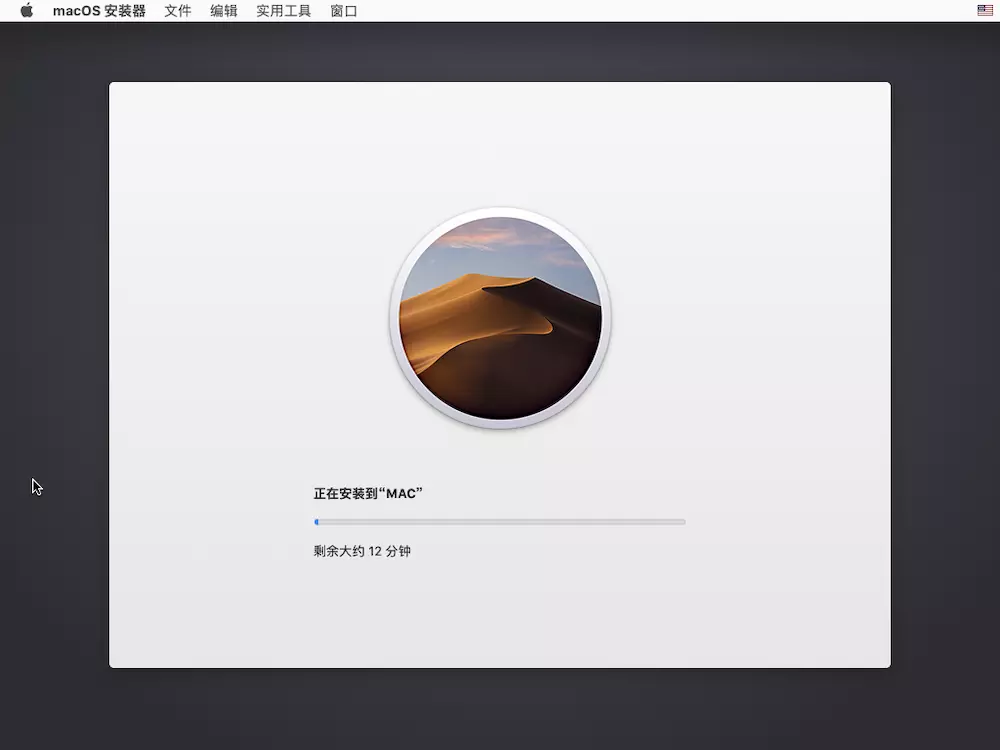This screenshot has width=1000, height=750.
Task: Open the 实用工具 menu
Action: click(x=283, y=11)
